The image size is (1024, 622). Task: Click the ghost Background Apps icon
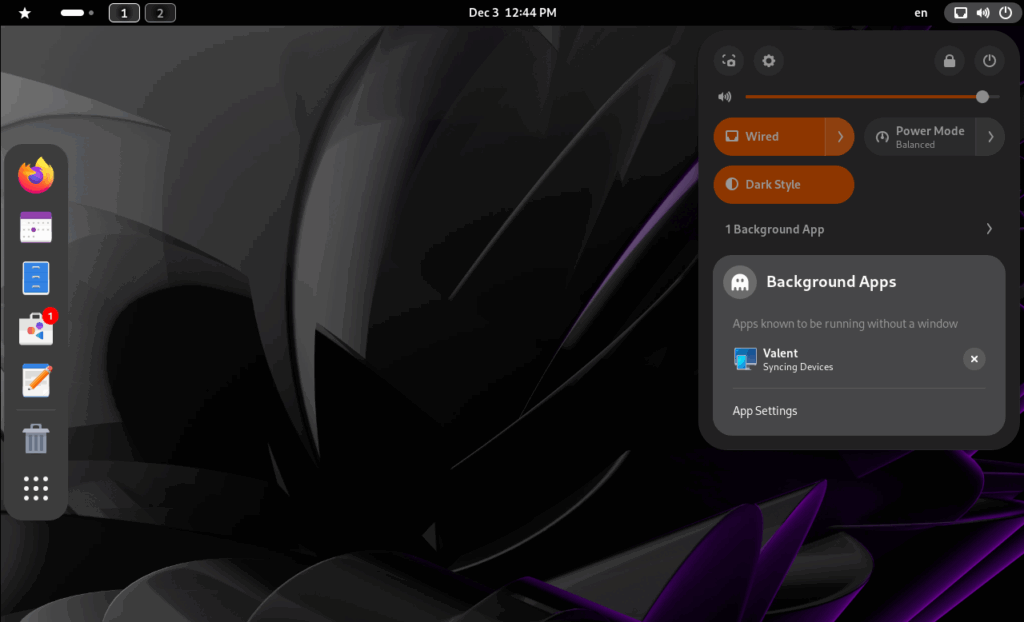(x=740, y=282)
